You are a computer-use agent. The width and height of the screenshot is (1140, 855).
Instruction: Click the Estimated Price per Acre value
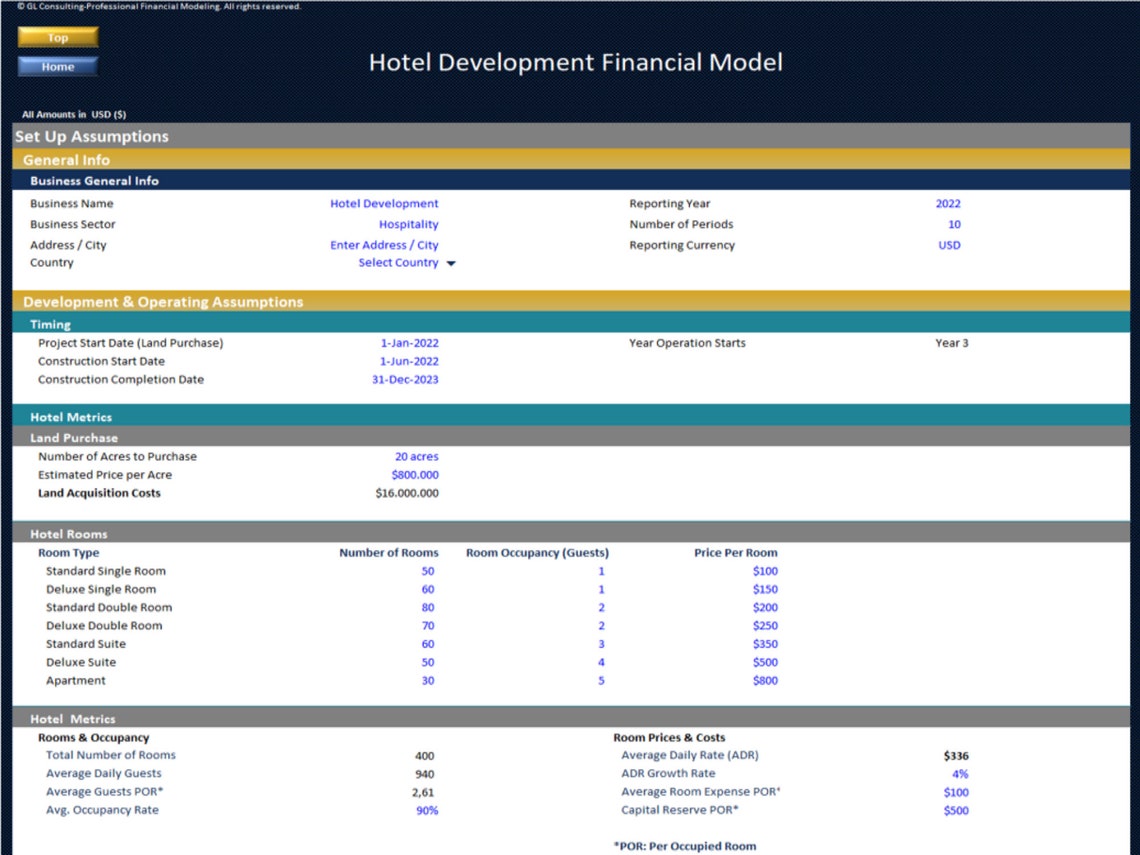(x=416, y=474)
